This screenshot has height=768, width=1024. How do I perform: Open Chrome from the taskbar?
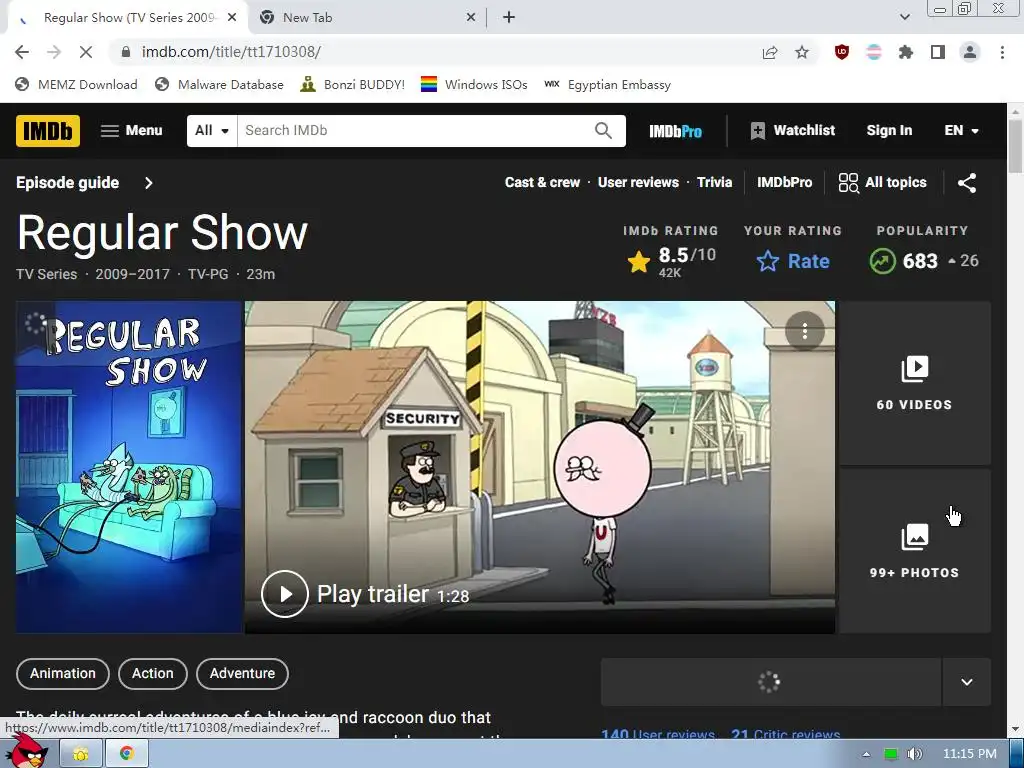point(127,754)
